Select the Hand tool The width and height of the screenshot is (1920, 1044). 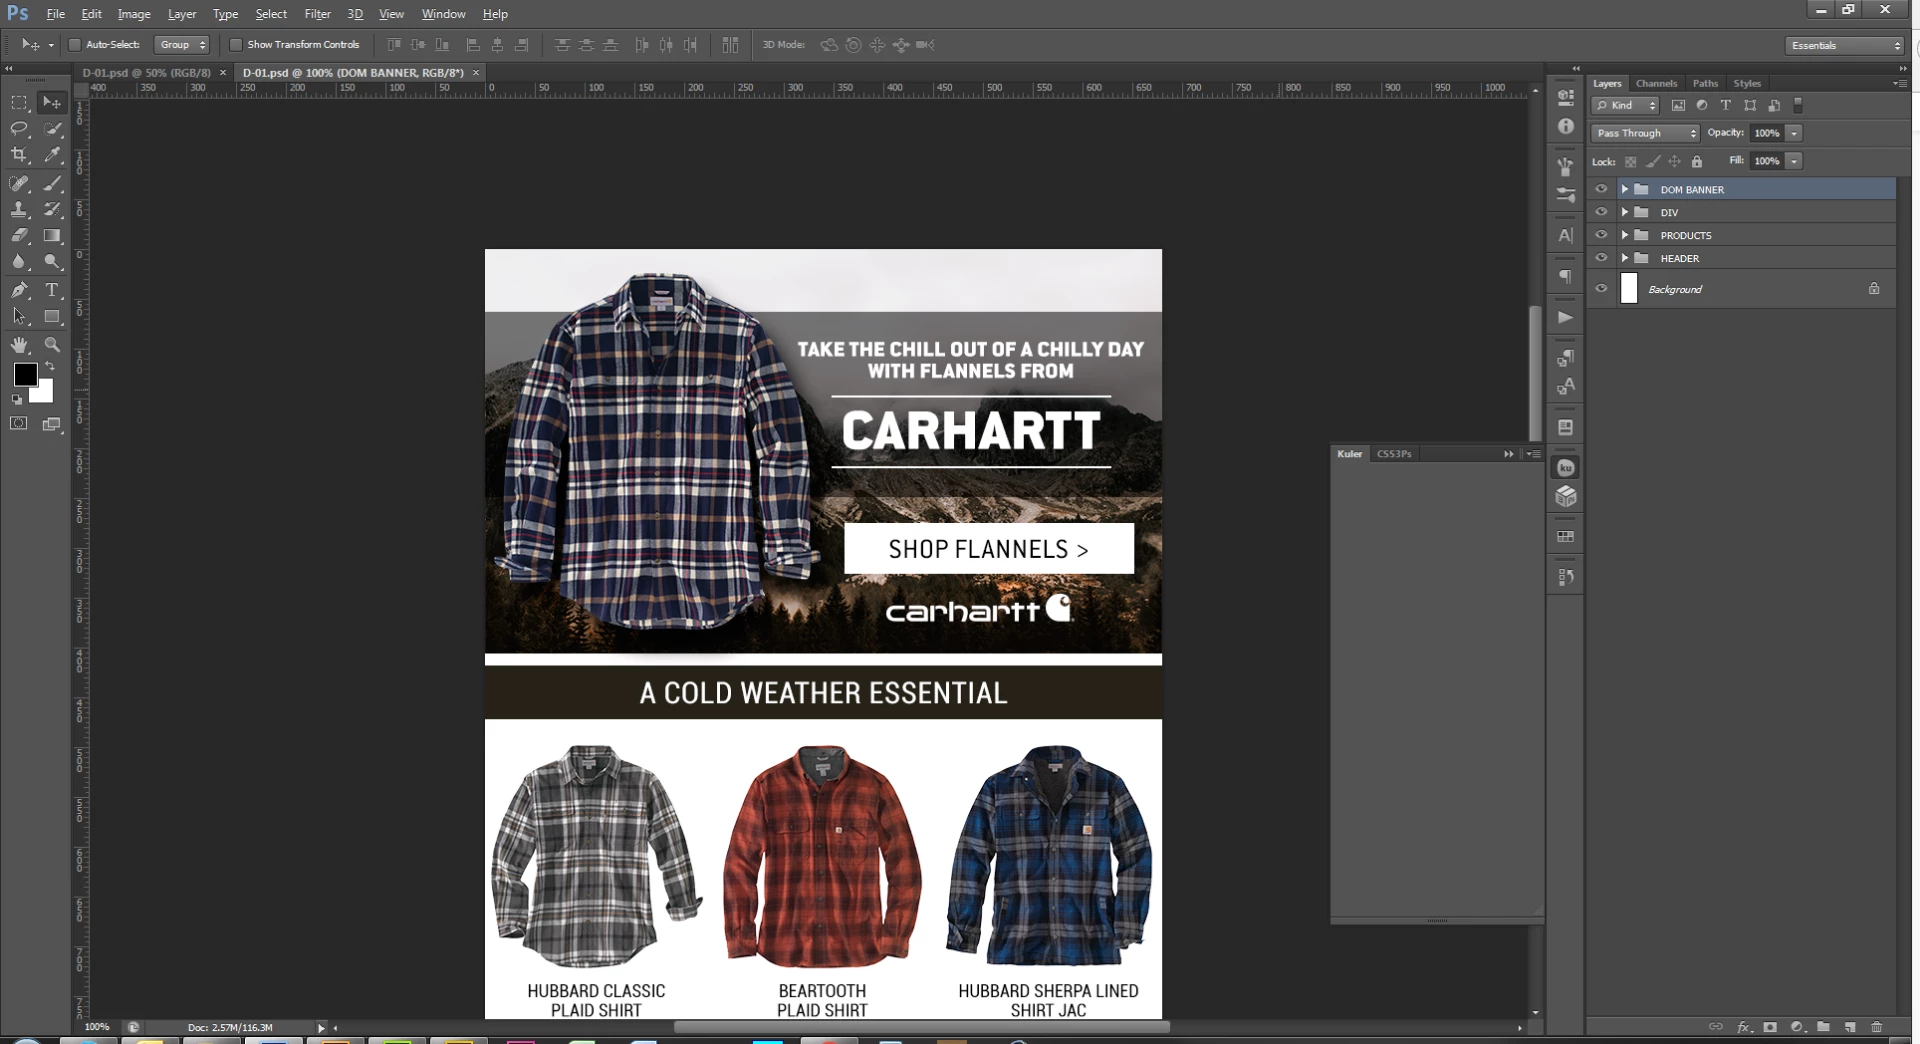[19, 345]
